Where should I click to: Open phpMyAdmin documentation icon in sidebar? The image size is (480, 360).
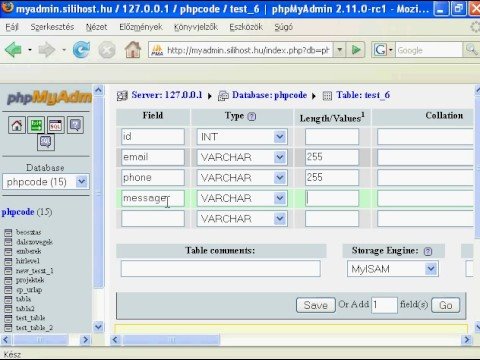75,125
